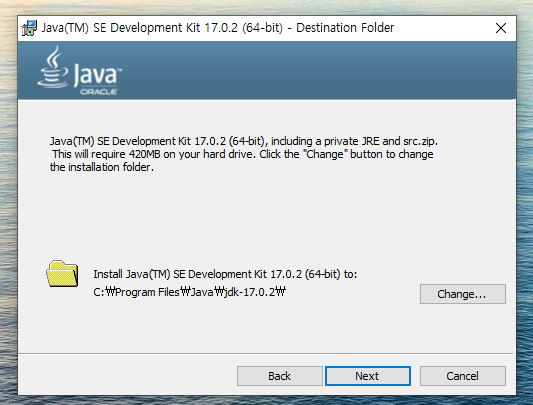The image size is (533, 405).
Task: Cancel the JDK installation
Action: click(x=463, y=376)
